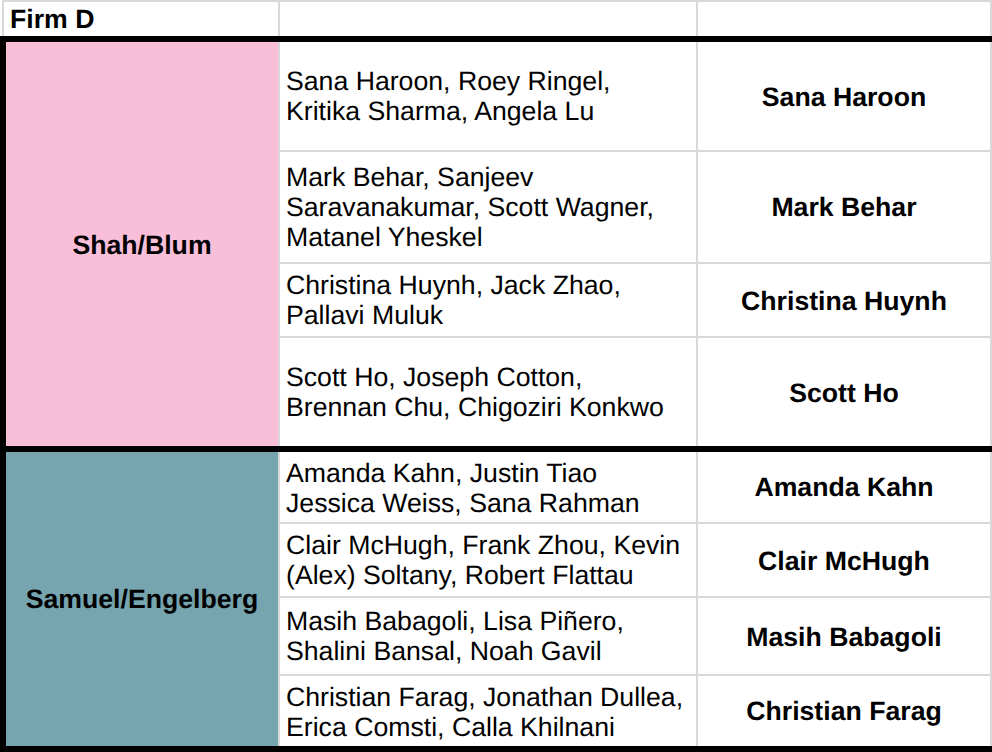The height and width of the screenshot is (752, 992).
Task: Select the cell listing Sana Haroon, Roey Ringel
Action: click(488, 97)
